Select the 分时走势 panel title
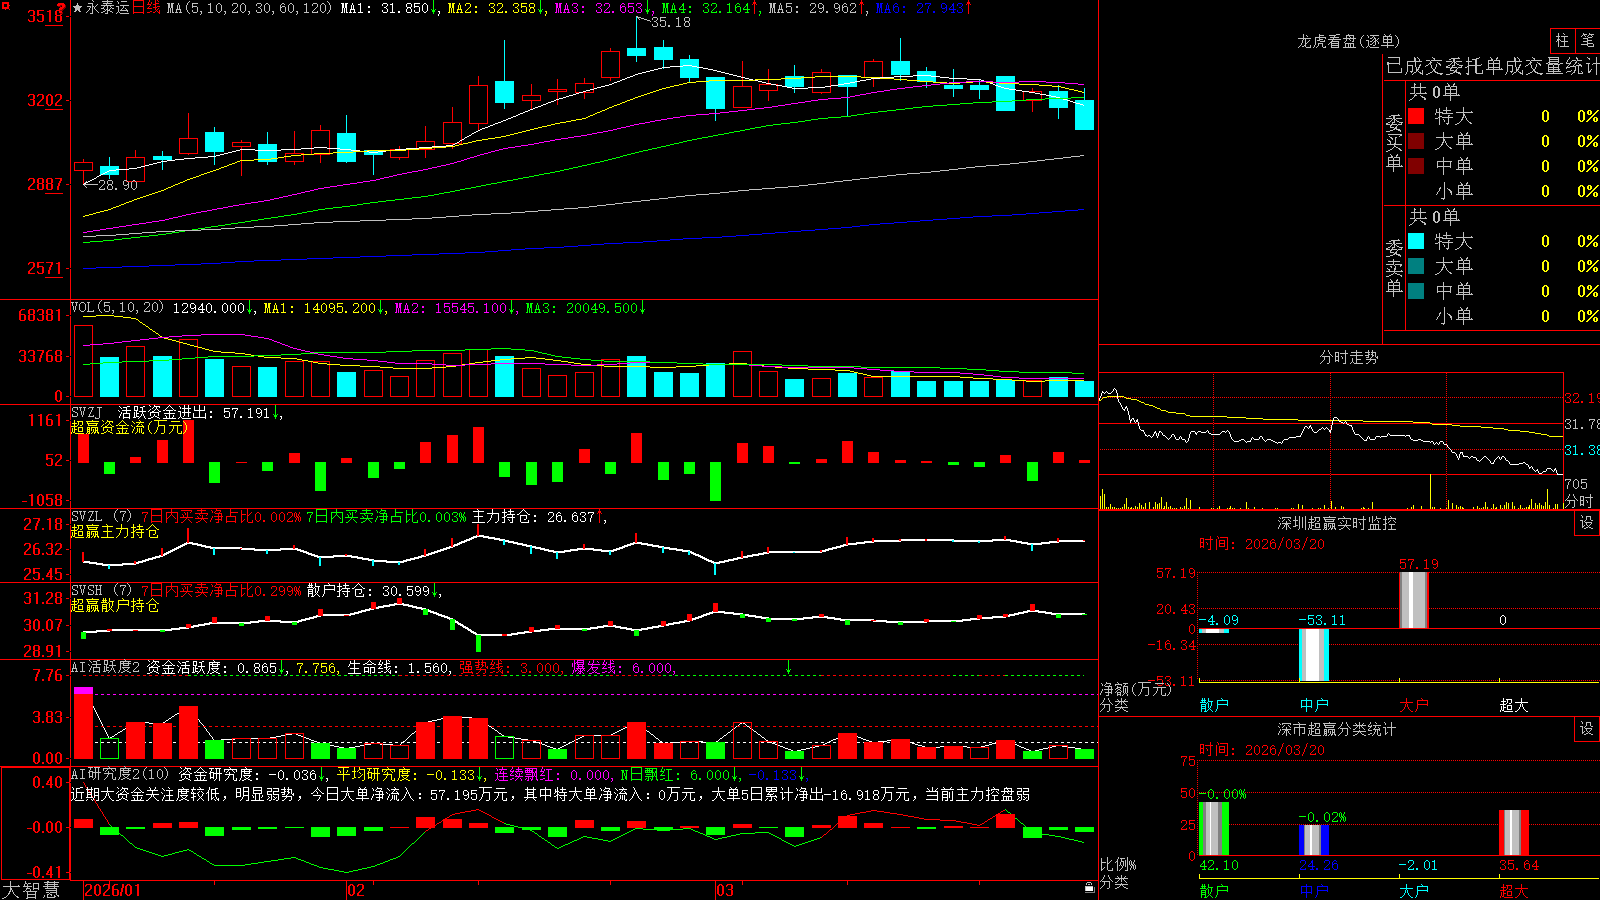The image size is (1600, 900). pyautogui.click(x=1348, y=357)
